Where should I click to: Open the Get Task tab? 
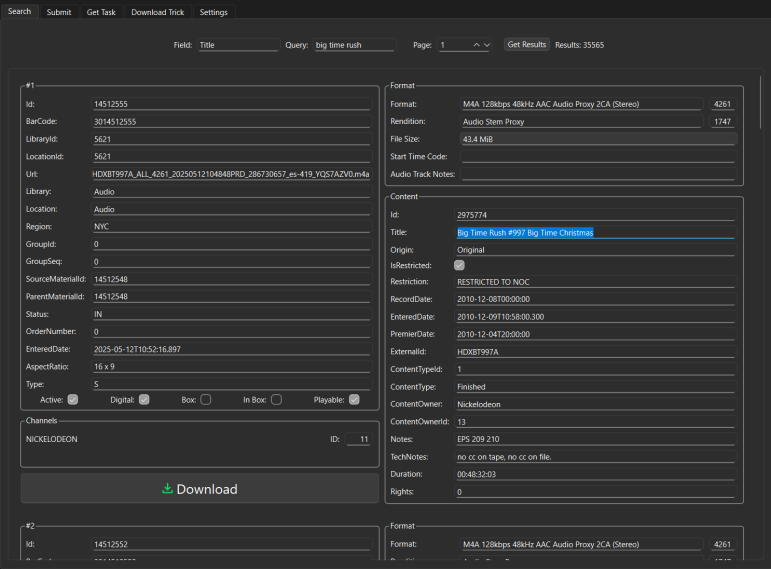click(x=101, y=12)
